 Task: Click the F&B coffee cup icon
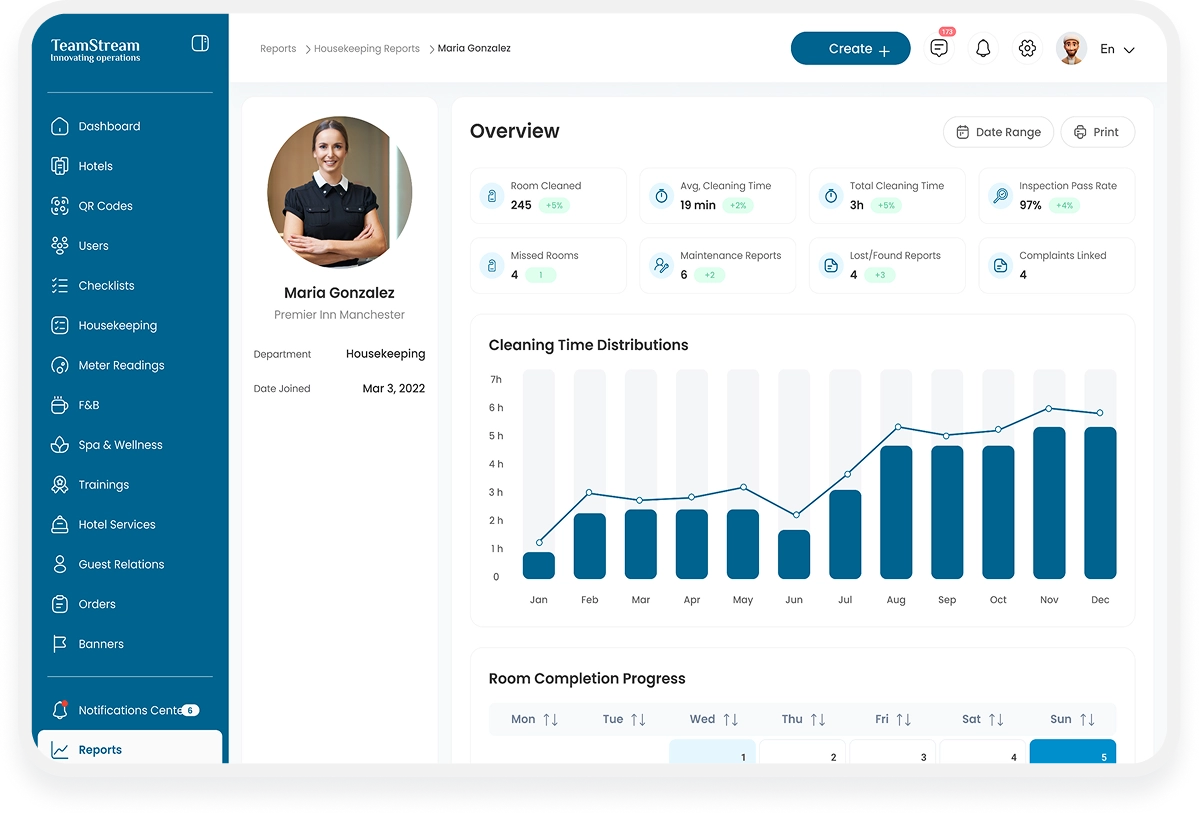60,405
